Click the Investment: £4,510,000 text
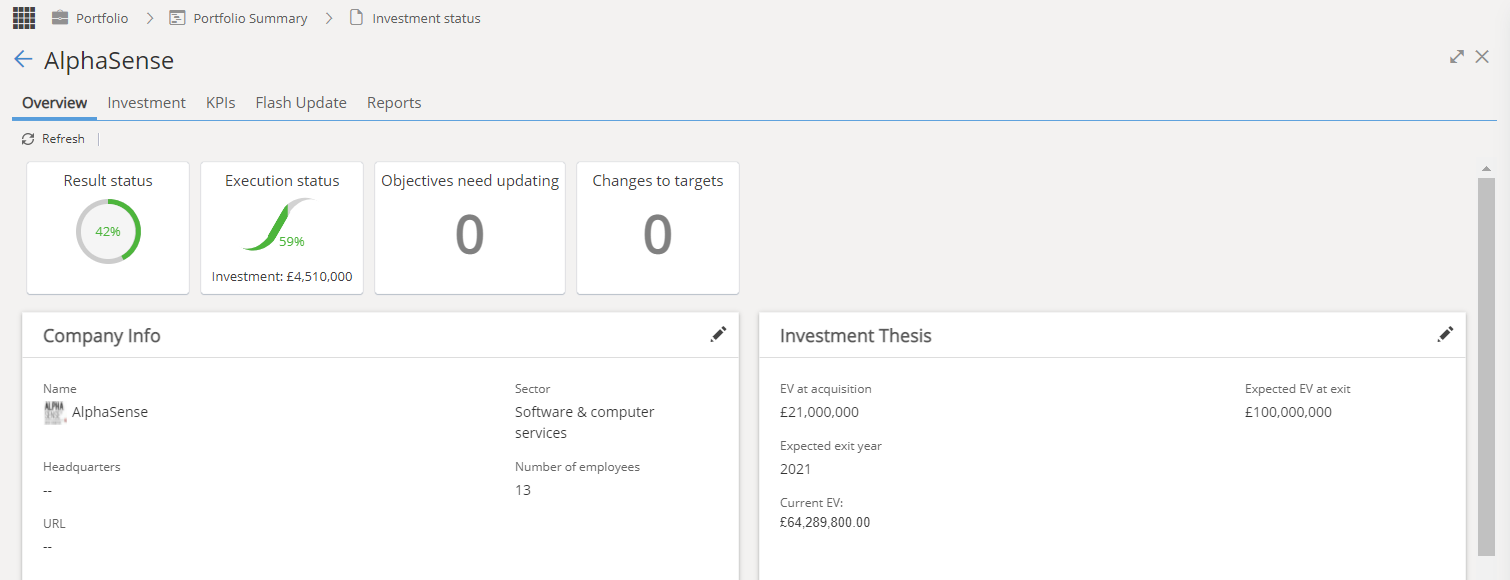Screen dimensions: 1510x580 click(282, 277)
